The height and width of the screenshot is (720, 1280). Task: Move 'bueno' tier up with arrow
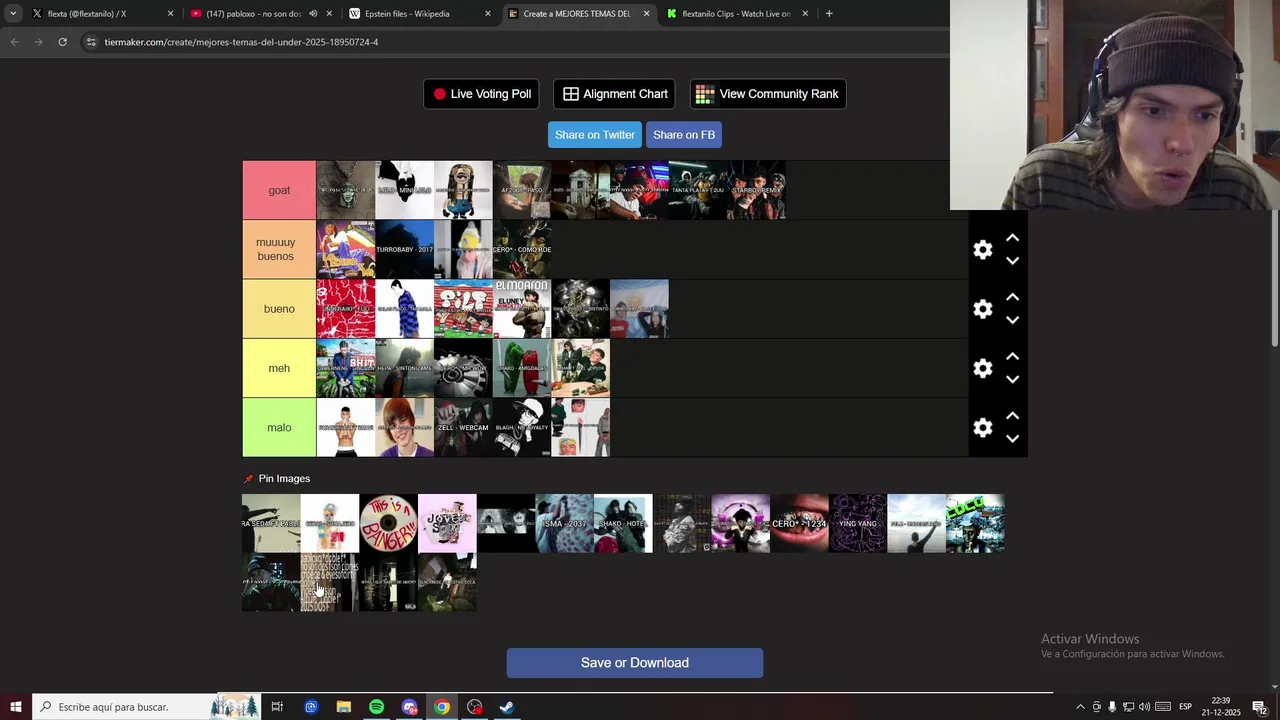coord(1012,297)
